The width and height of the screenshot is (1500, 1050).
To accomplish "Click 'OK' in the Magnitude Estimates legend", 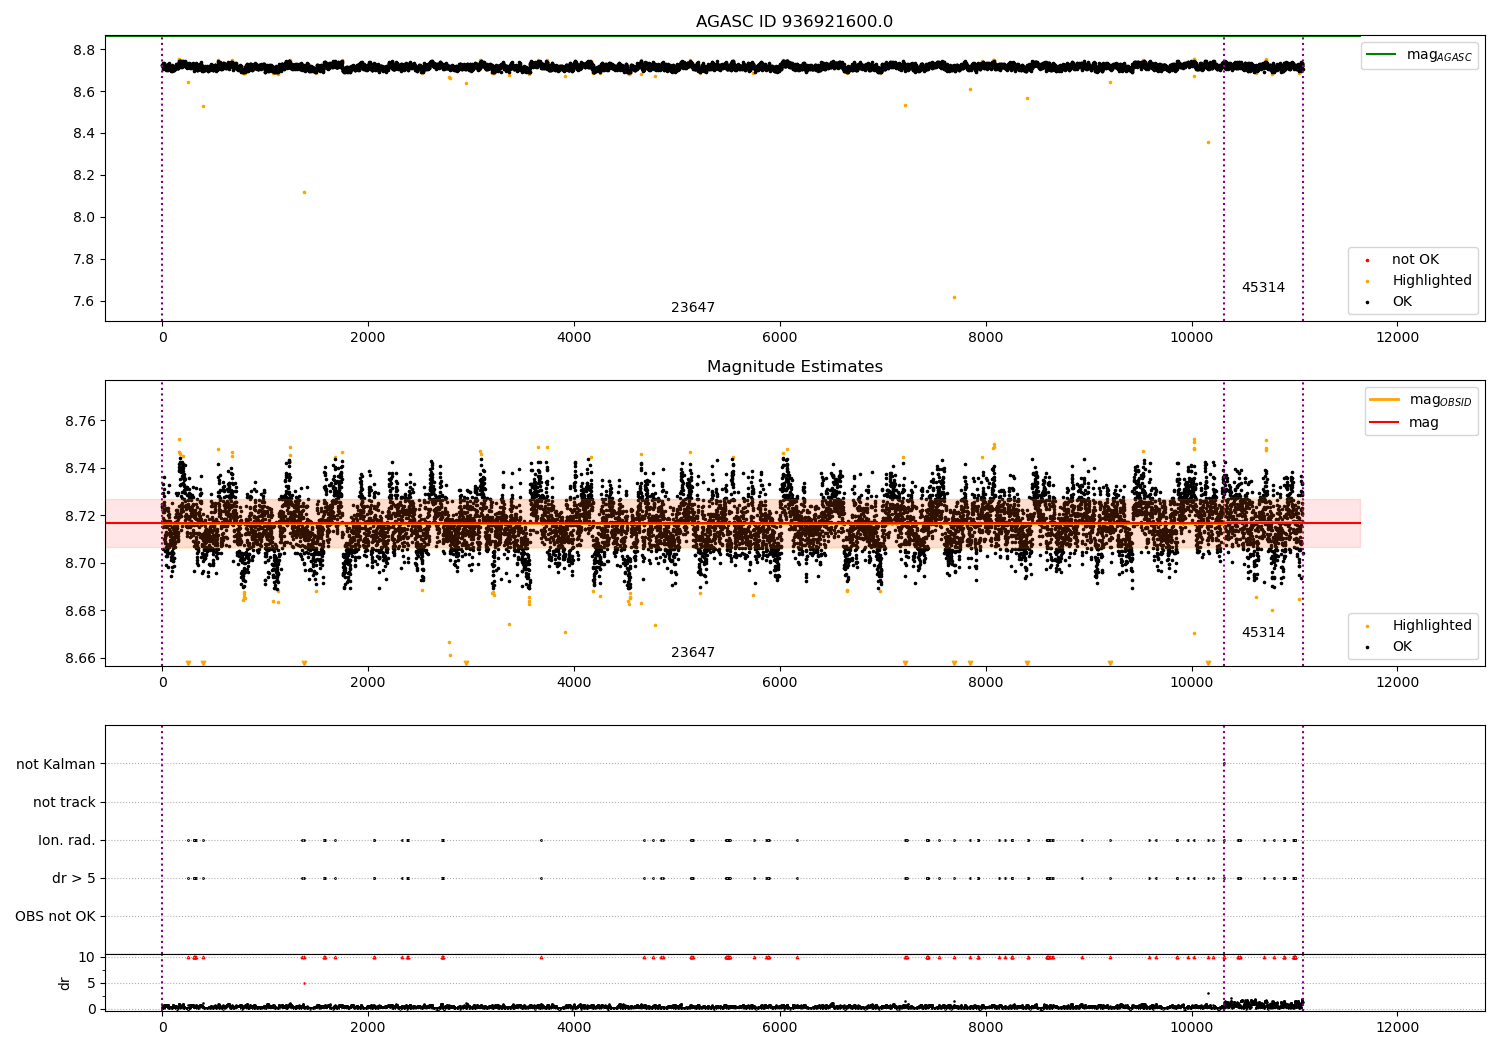I will 1402,647.
